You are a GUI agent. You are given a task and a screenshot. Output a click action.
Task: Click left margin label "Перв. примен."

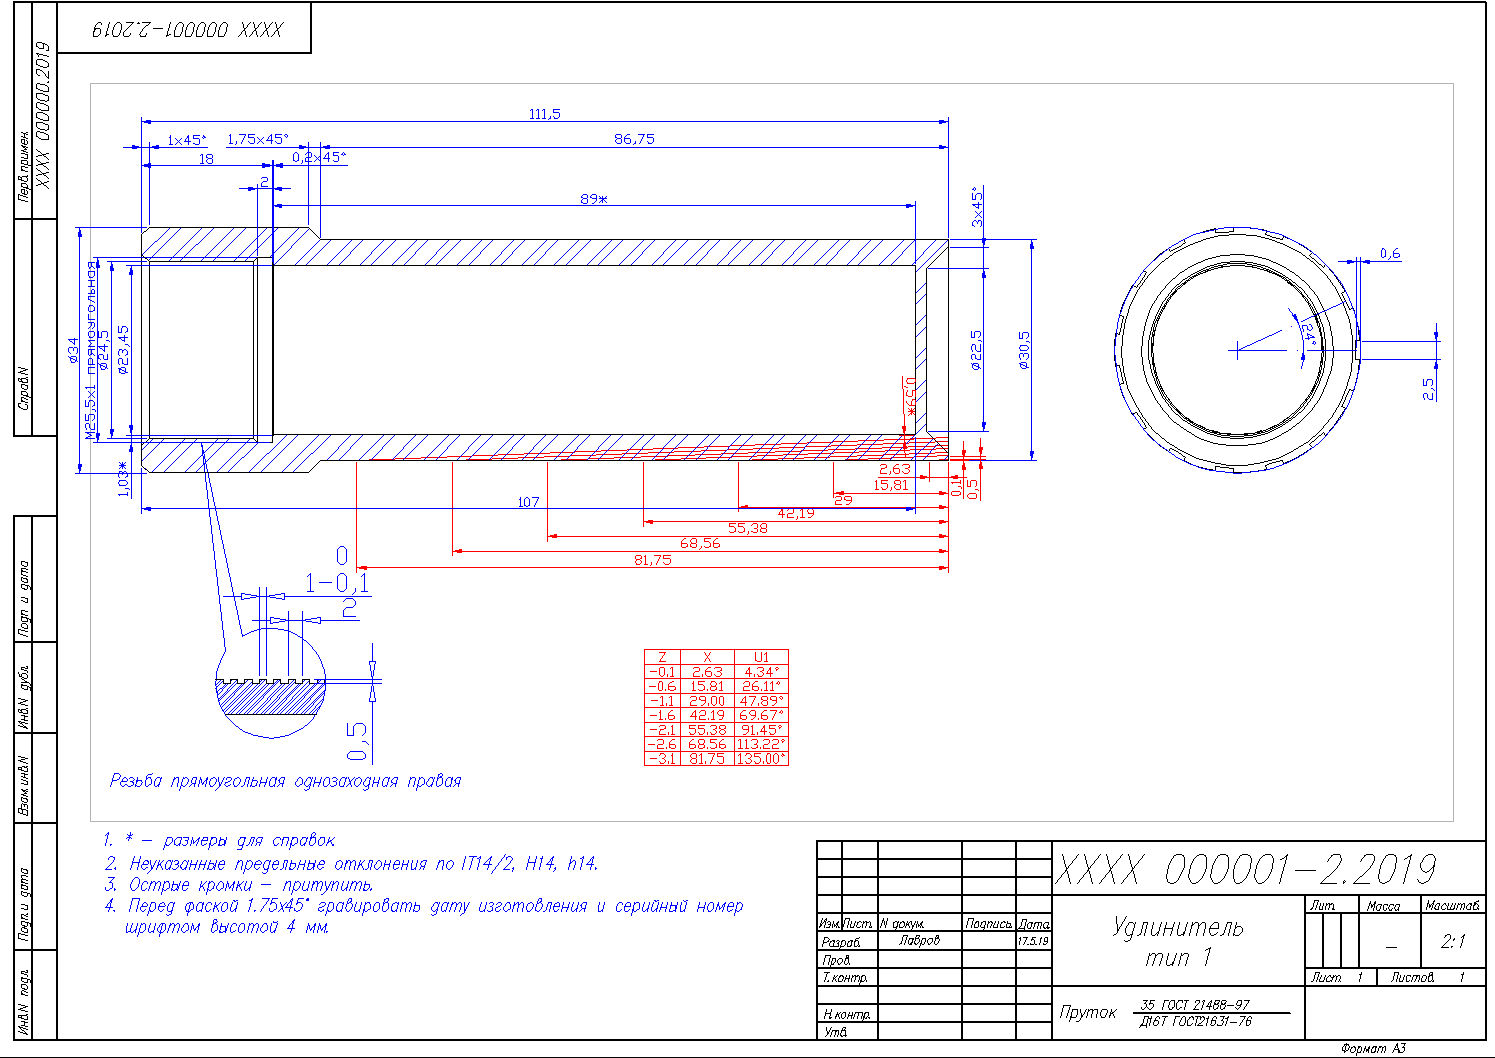pyautogui.click(x=23, y=167)
